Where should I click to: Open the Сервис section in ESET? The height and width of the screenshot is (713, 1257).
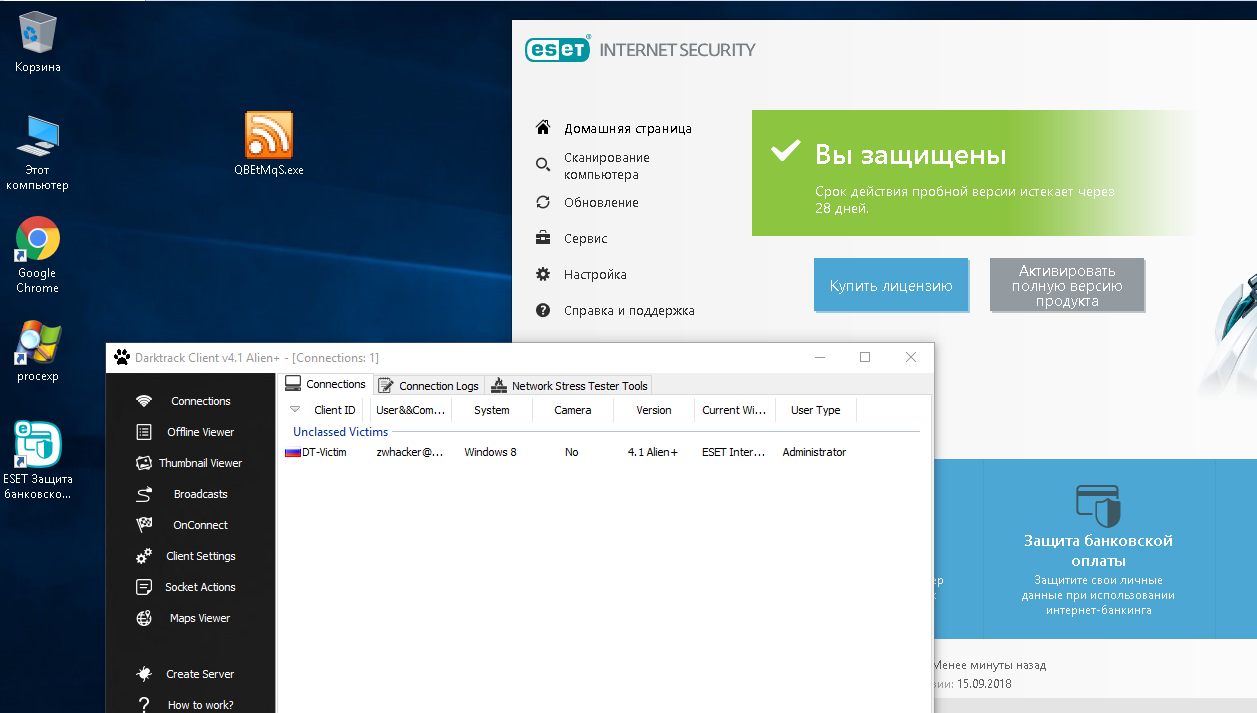pos(585,238)
